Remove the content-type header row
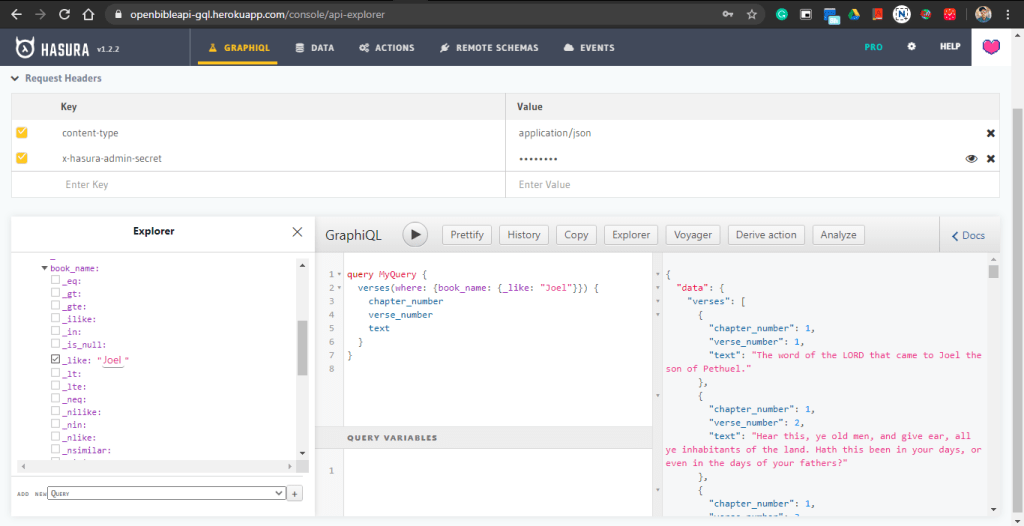This screenshot has height=526, width=1024. [991, 133]
